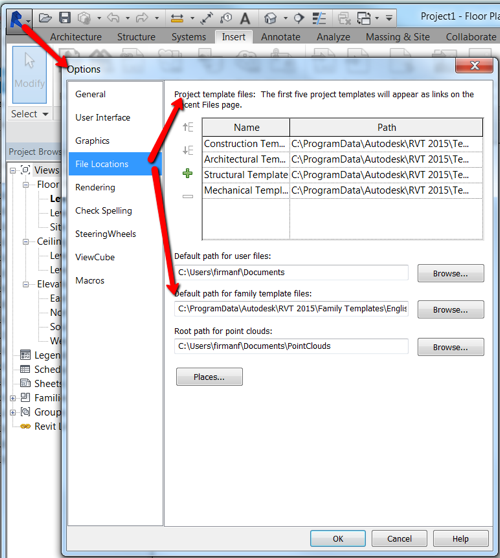Screen dimensions: 500x558
Task: Select Rendering in Options sidebar
Action: (95, 188)
